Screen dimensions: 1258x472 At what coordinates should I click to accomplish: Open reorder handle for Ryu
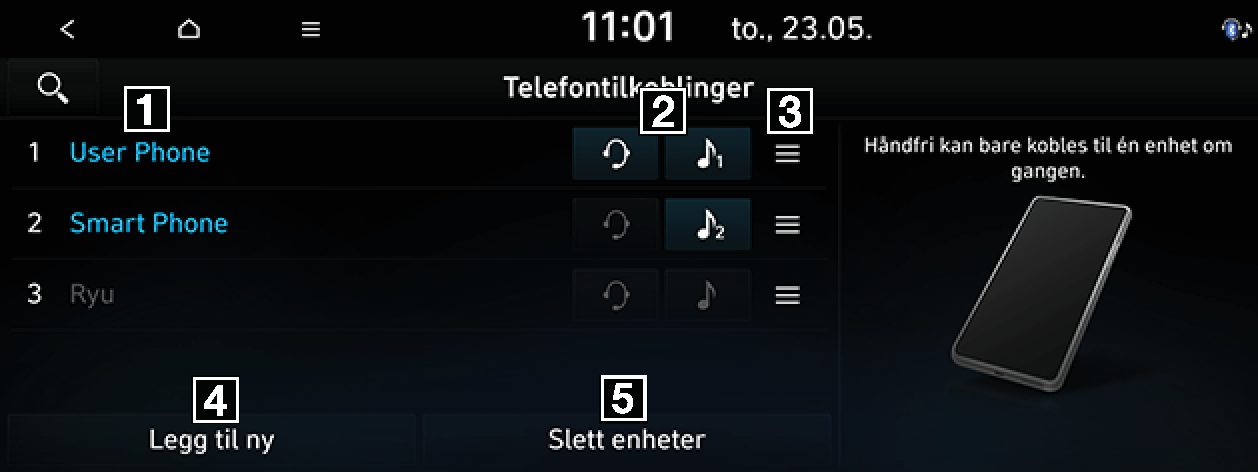788,295
